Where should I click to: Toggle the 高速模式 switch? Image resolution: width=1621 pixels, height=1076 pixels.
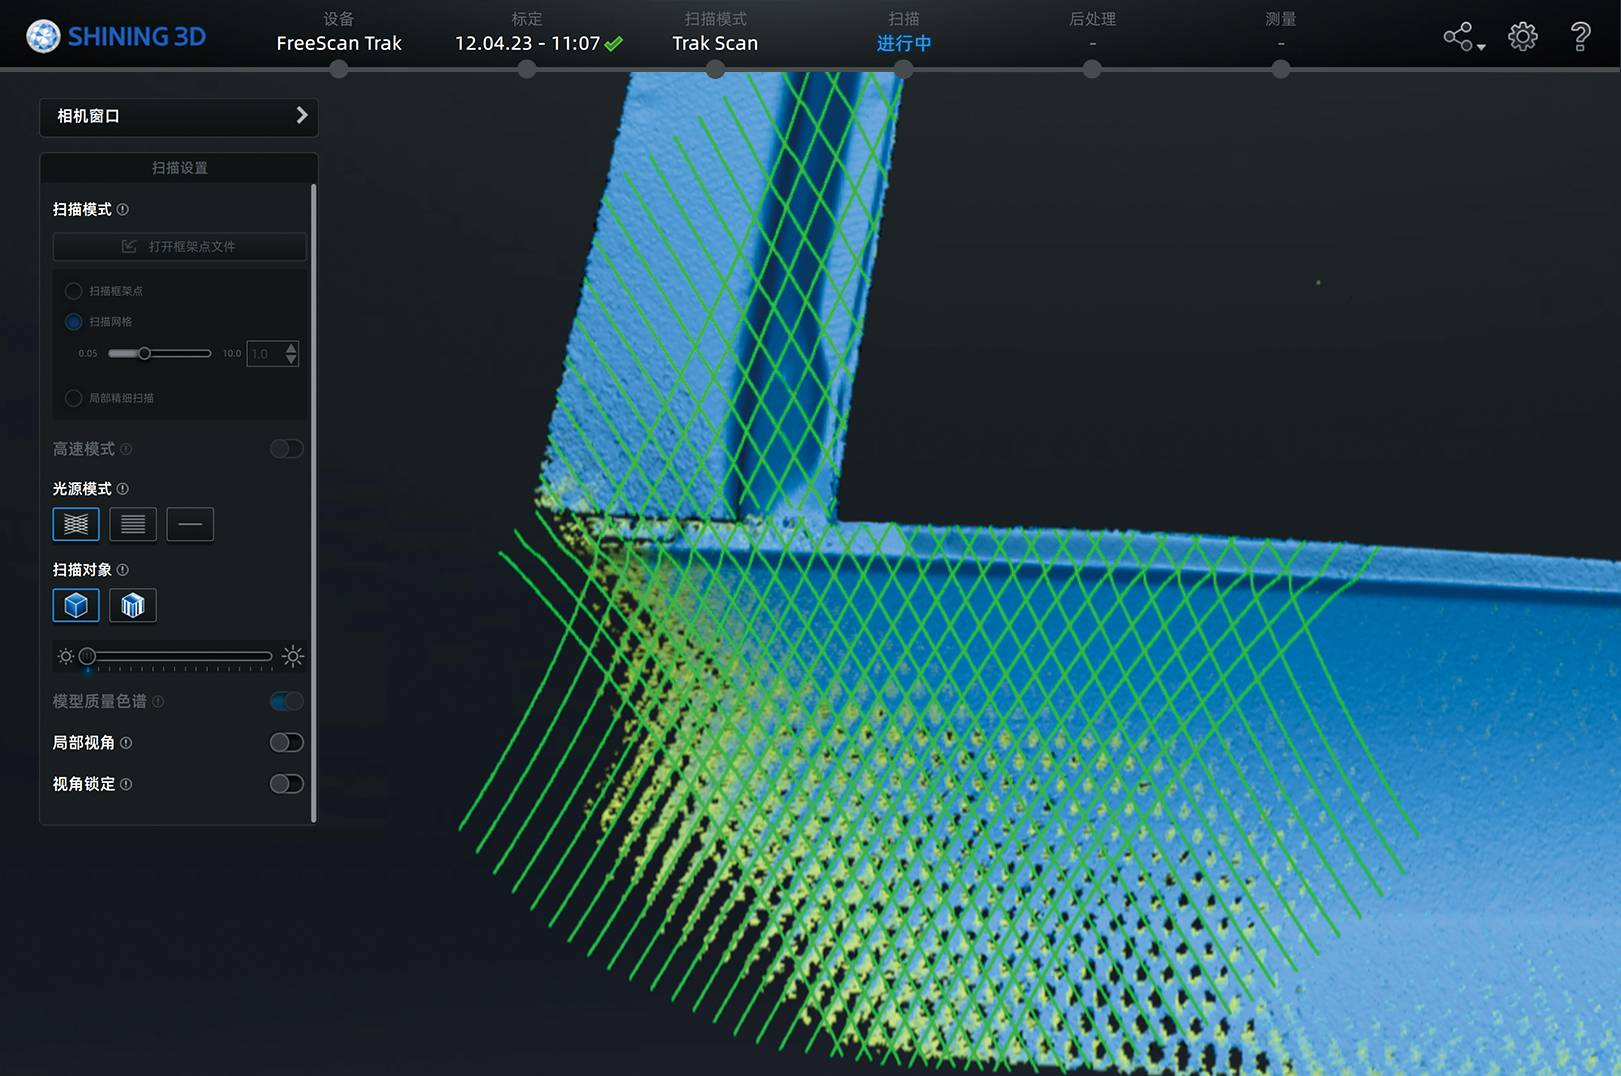pyautogui.click(x=286, y=449)
